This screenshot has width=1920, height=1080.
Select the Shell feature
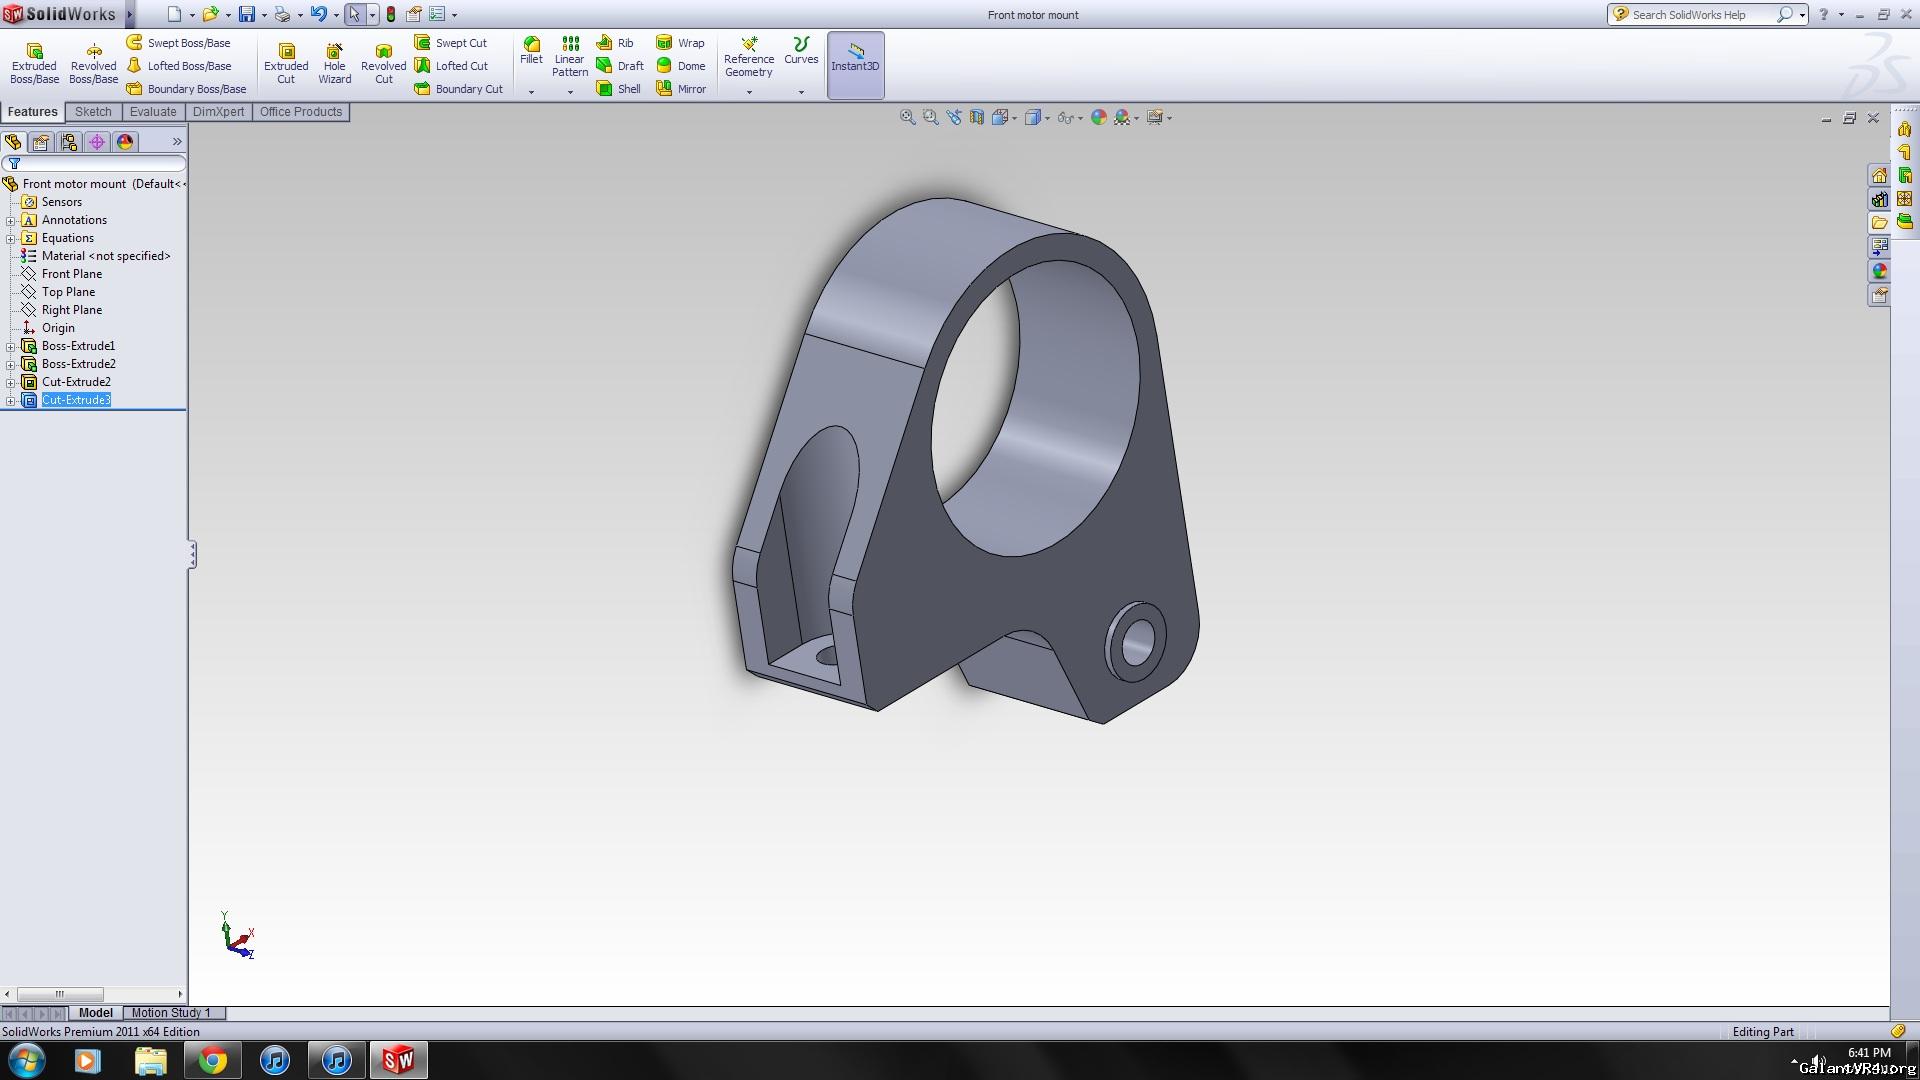[x=619, y=89]
